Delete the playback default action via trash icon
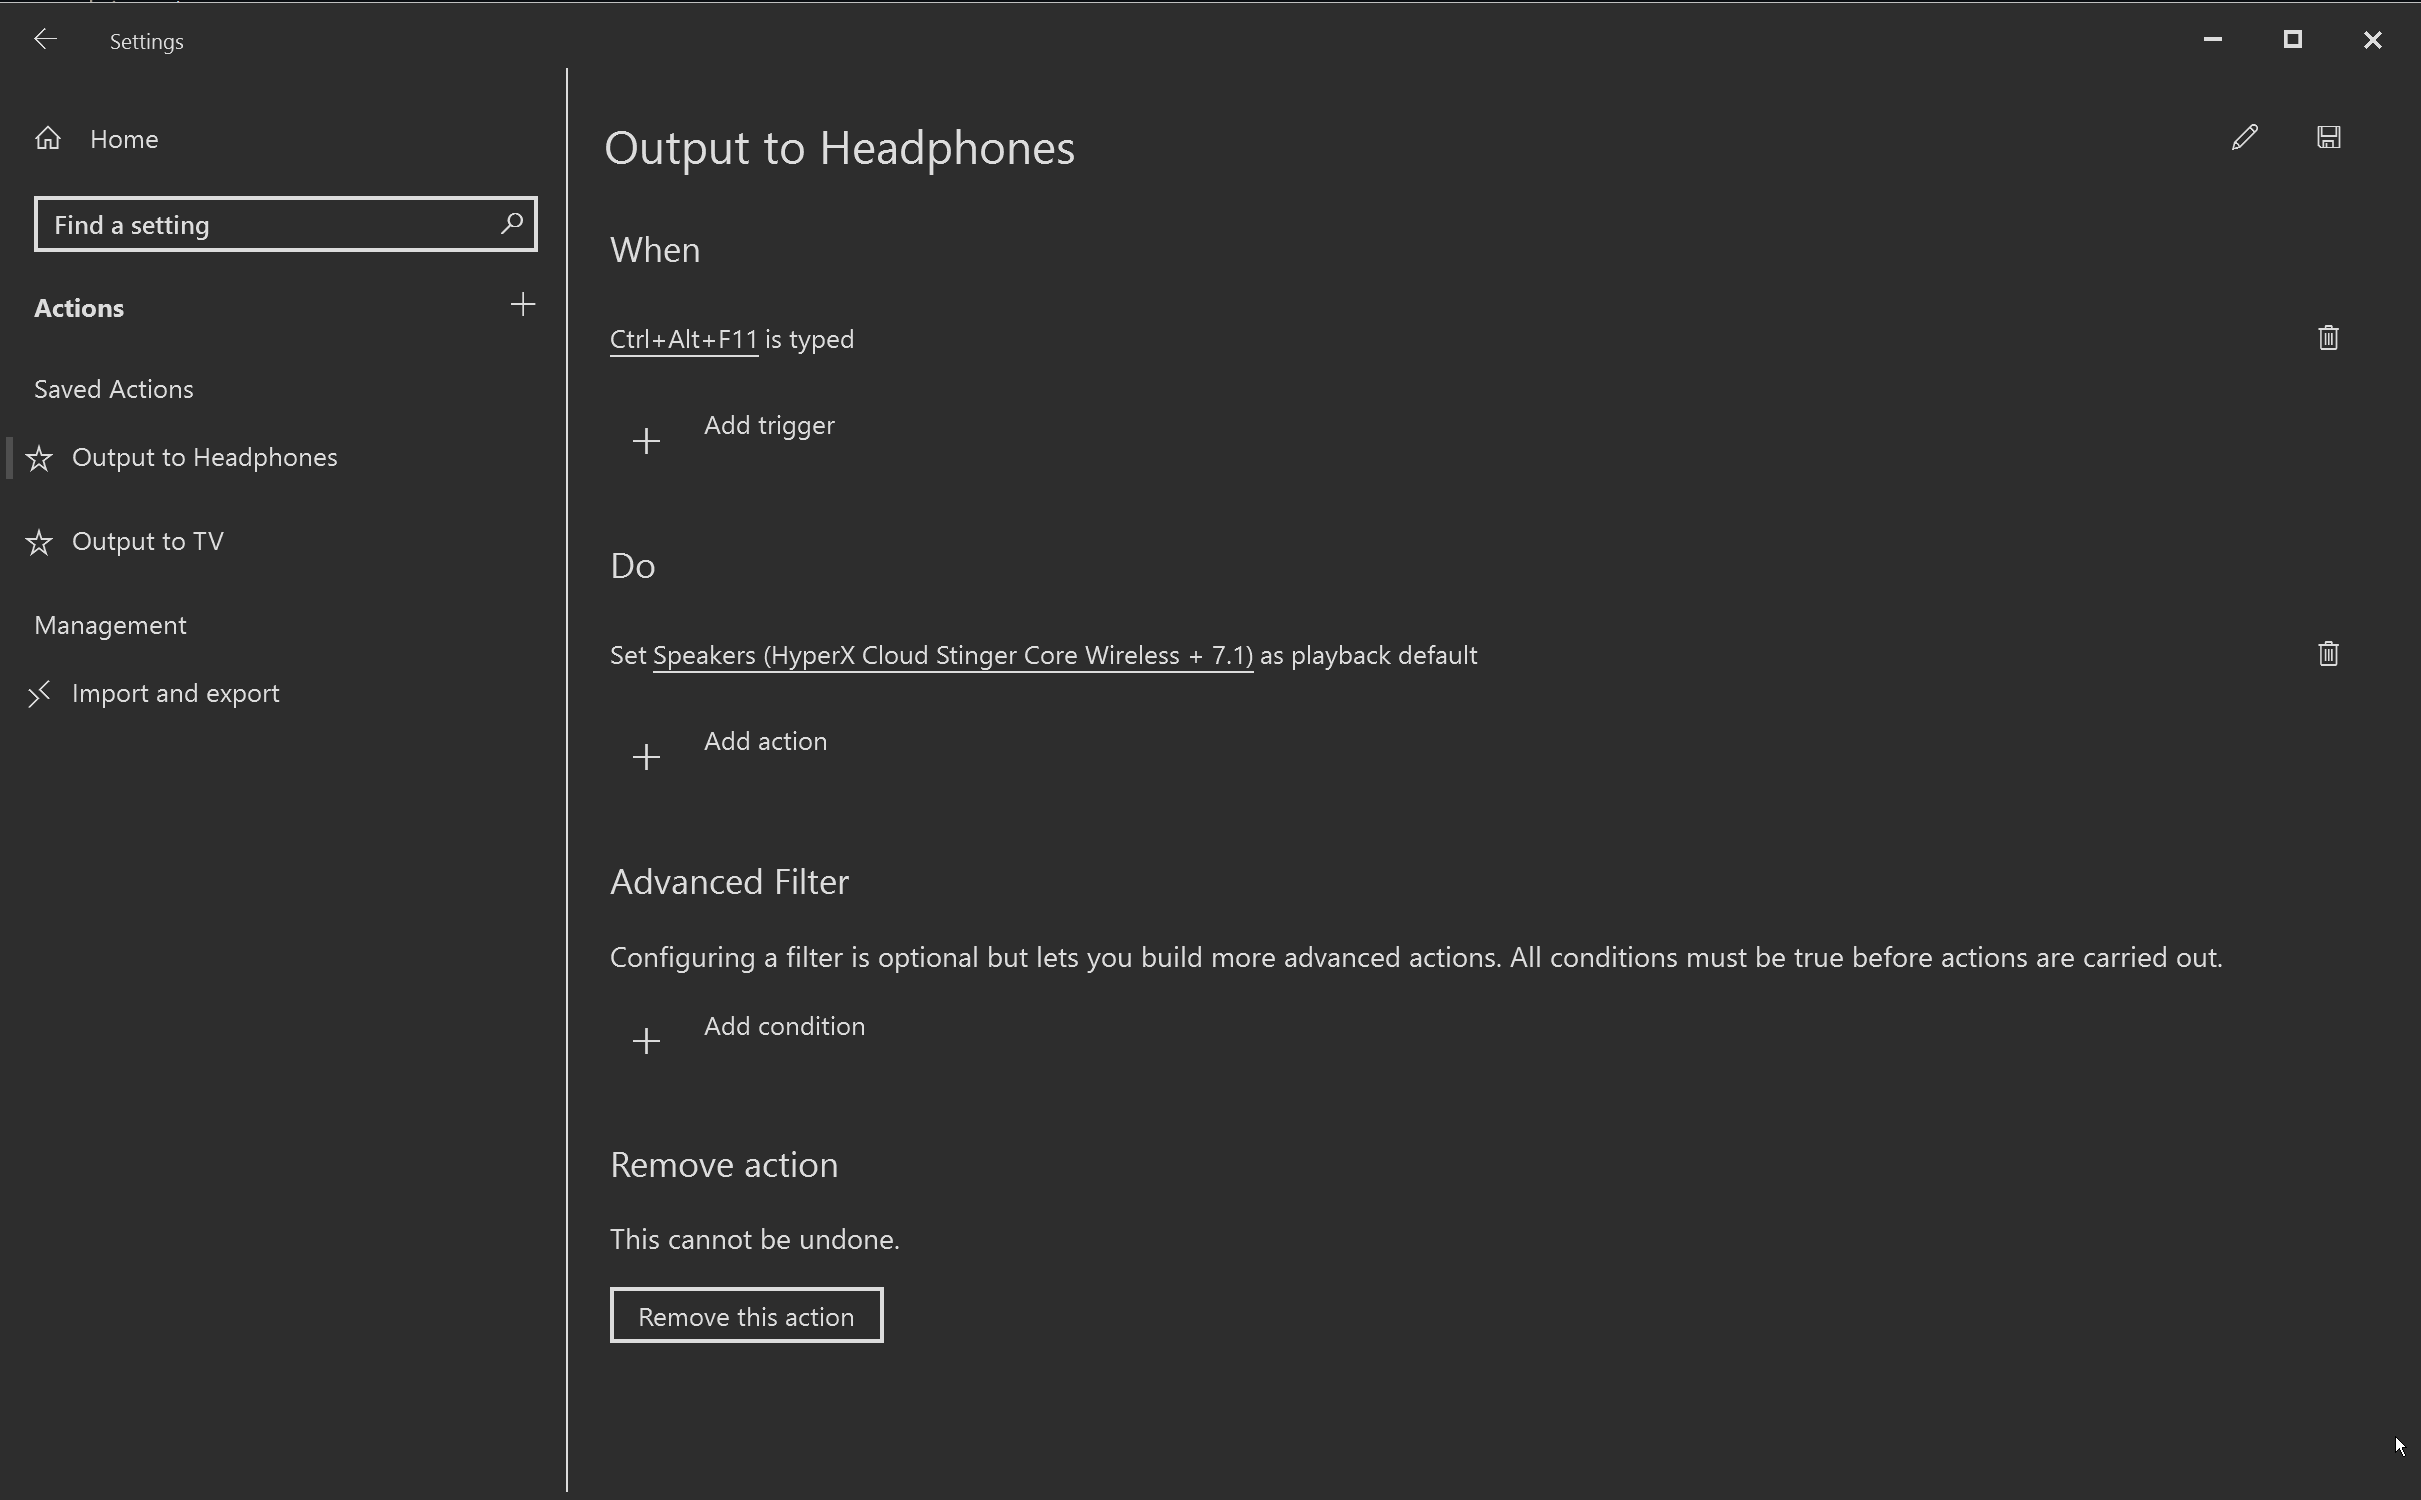The height and width of the screenshot is (1500, 2421). click(2327, 653)
